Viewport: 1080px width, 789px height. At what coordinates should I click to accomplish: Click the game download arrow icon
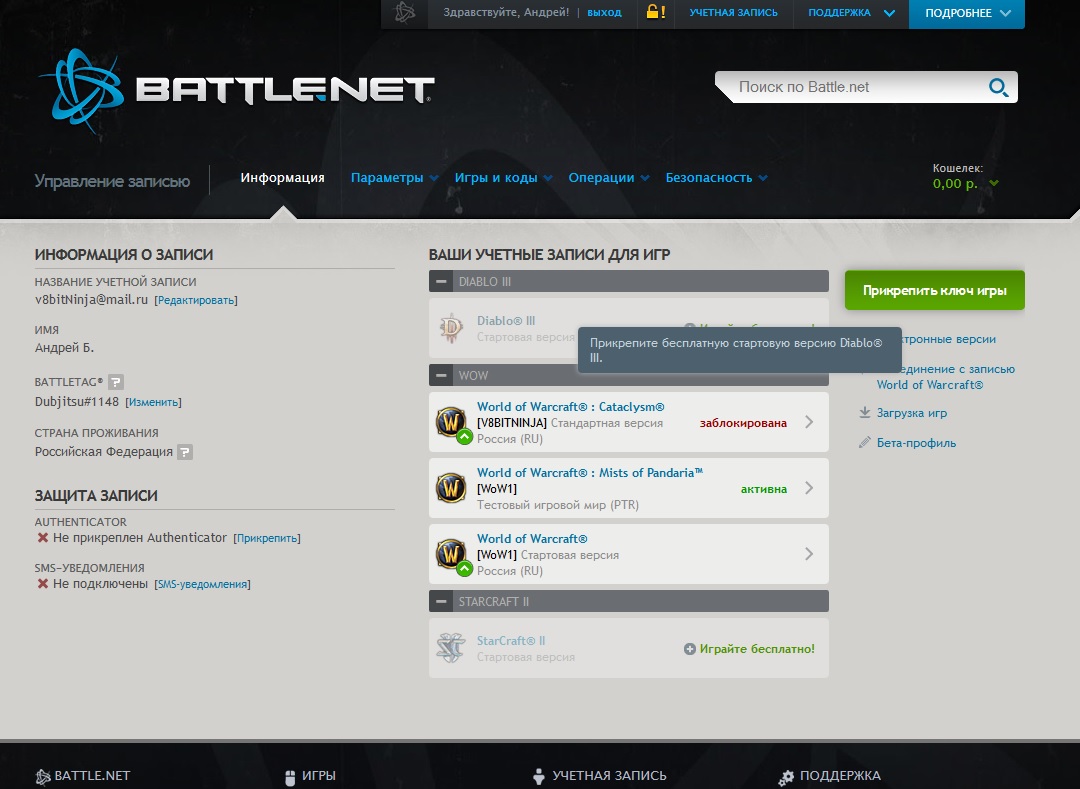tap(865, 412)
